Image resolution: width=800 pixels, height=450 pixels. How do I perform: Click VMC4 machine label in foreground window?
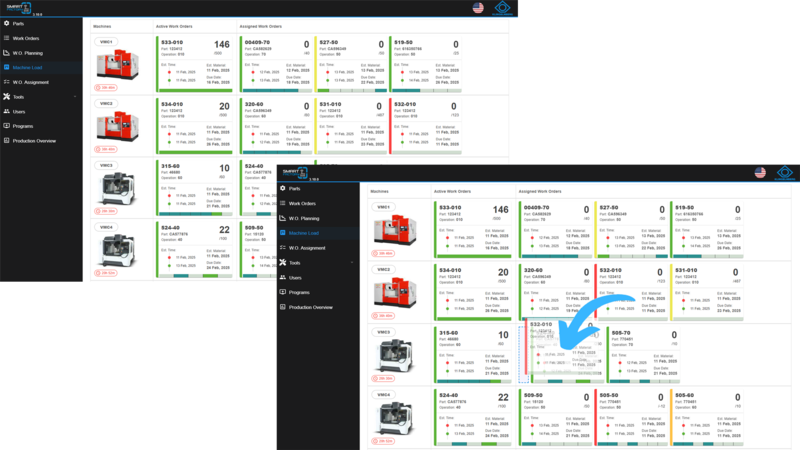point(384,395)
